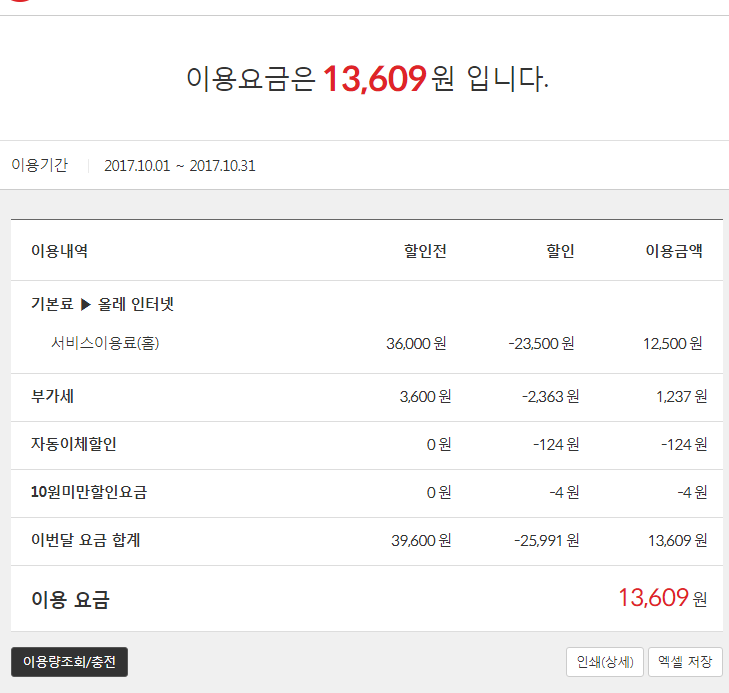Click the 부가세 row label
Screen dimensions: 729x693
coord(52,396)
